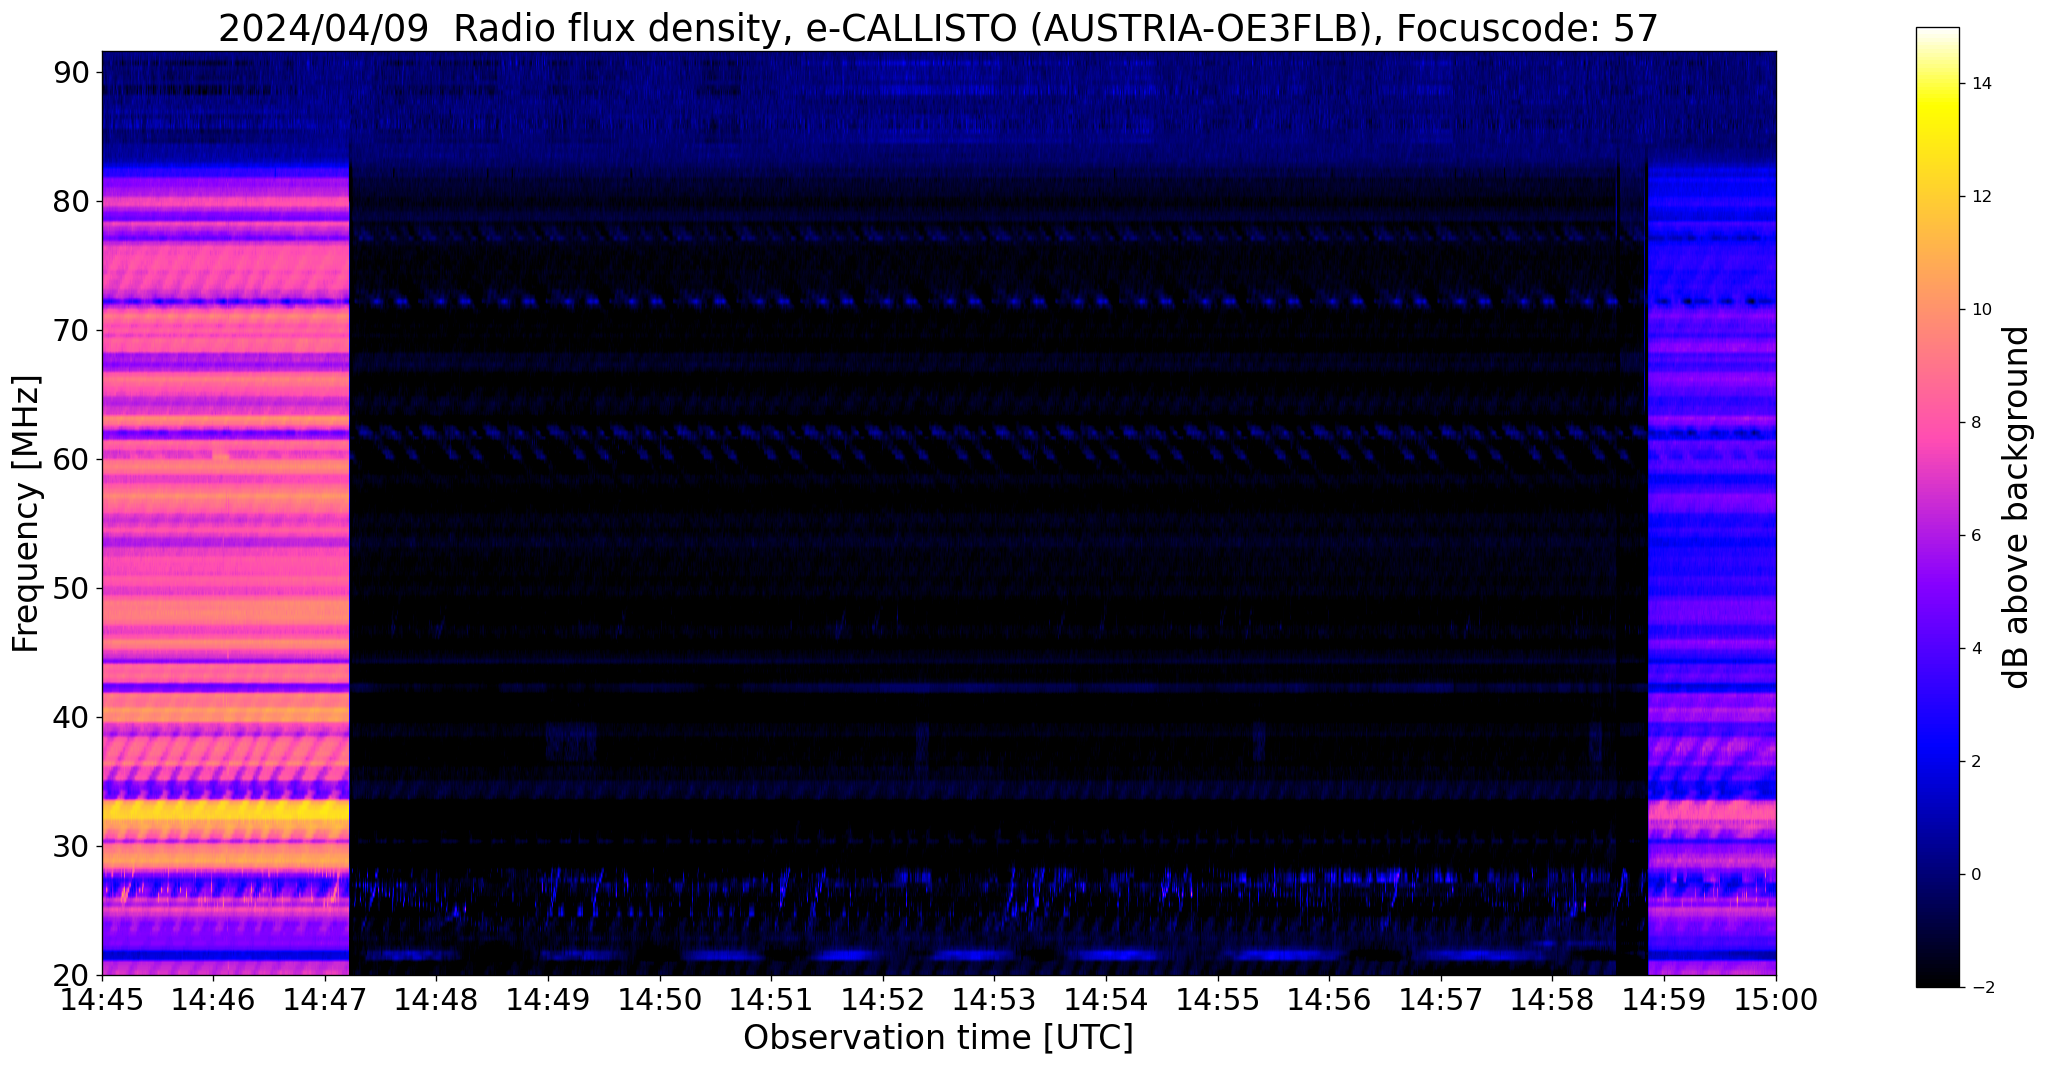The width and height of the screenshot is (2047, 1067).
Task: Click the 14:57 time tick label
Action: point(1440,999)
